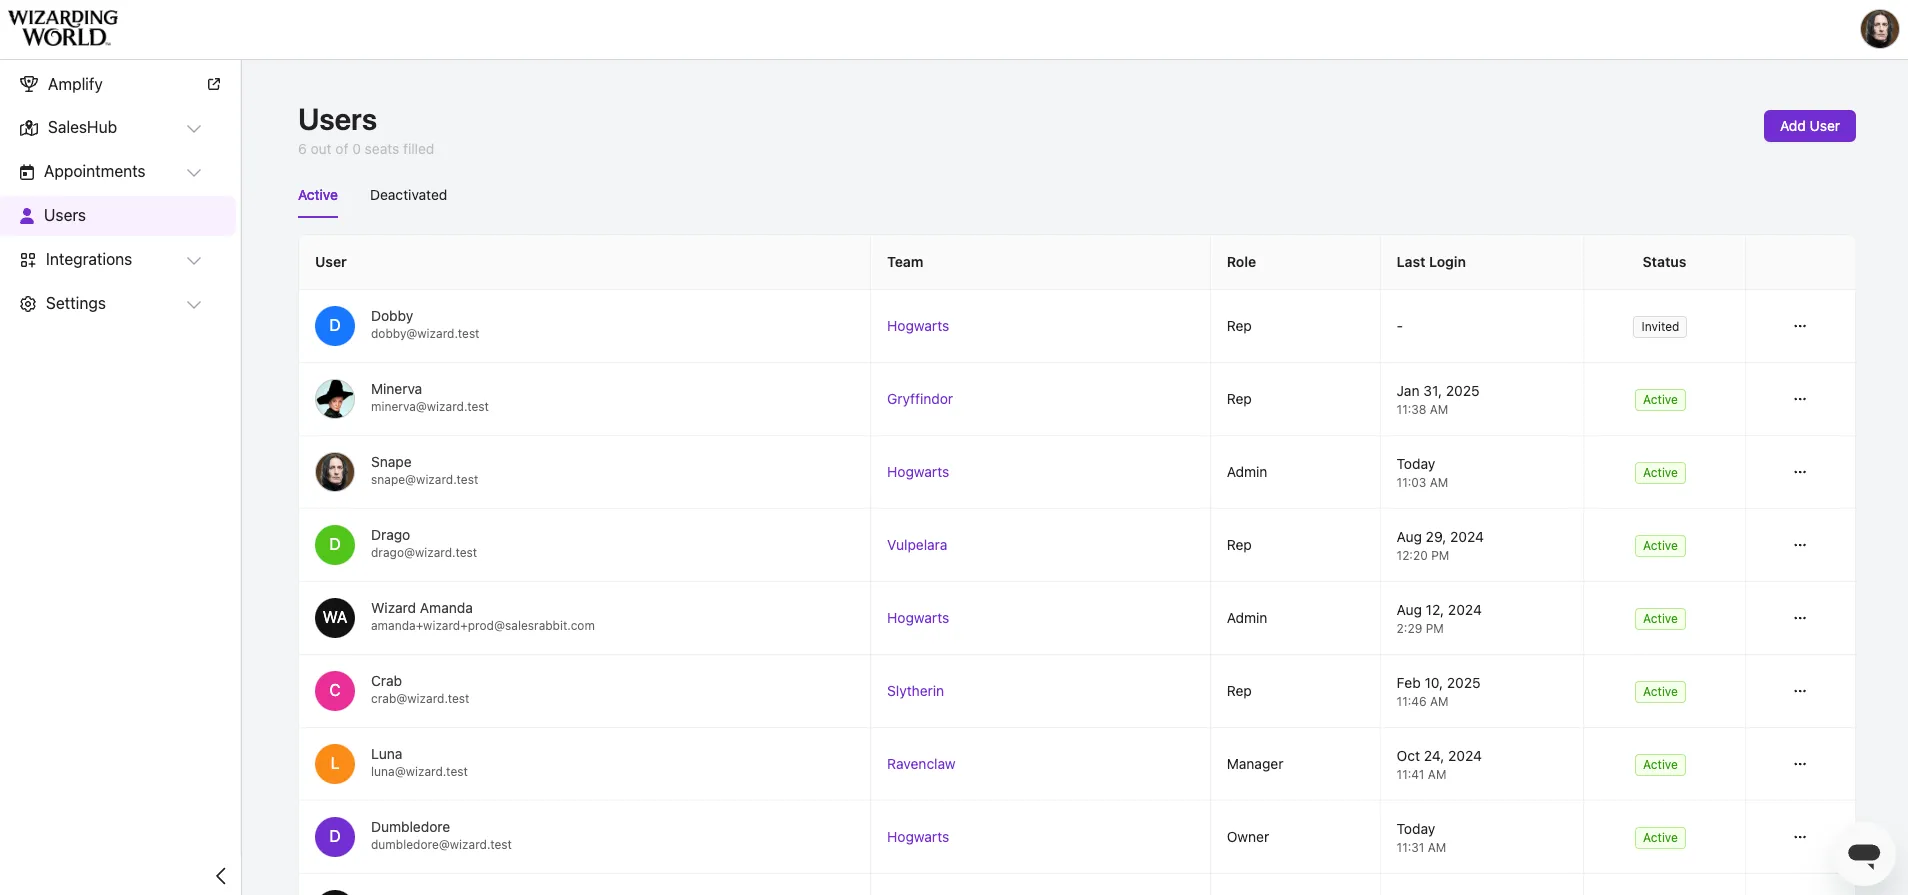Click the Amplify external link icon
This screenshot has height=895, width=1908.
[214, 84]
